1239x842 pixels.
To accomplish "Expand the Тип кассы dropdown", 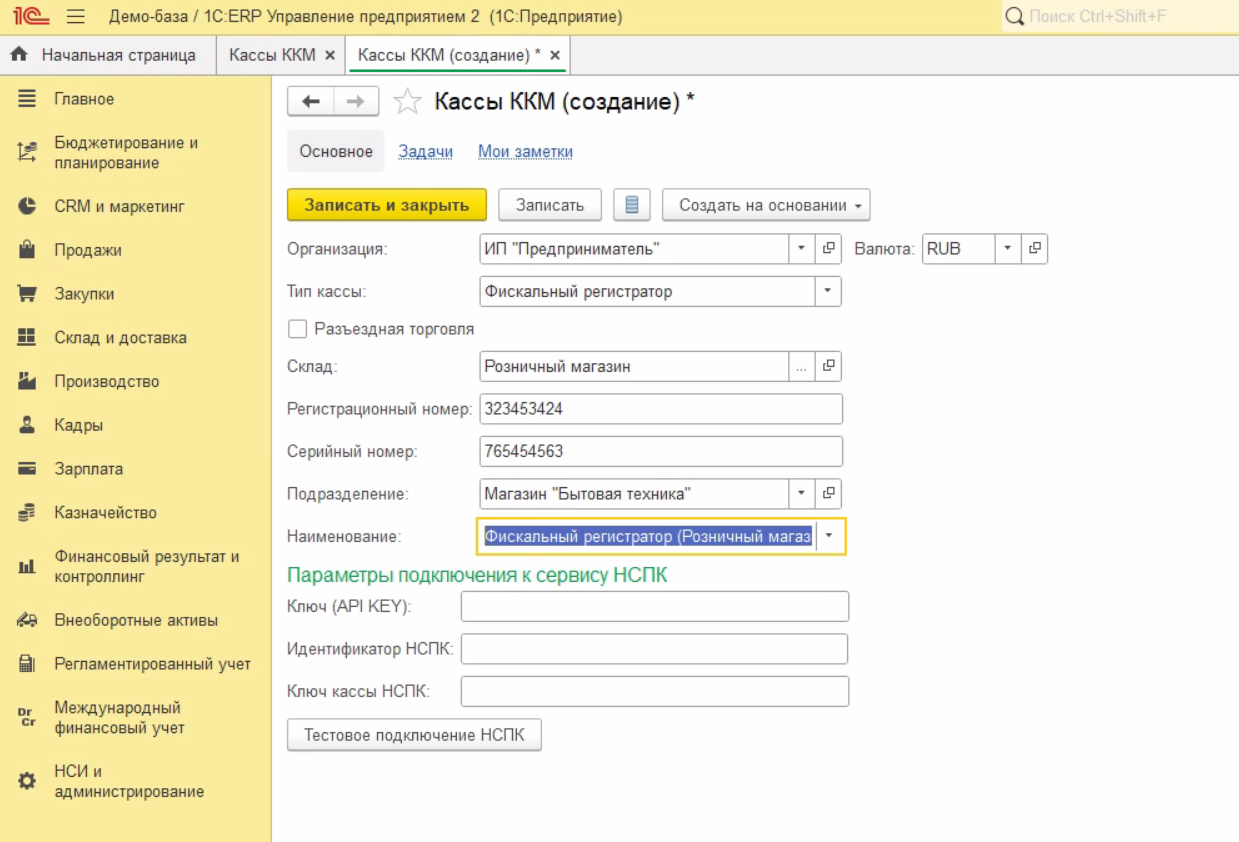I will (x=828, y=292).
